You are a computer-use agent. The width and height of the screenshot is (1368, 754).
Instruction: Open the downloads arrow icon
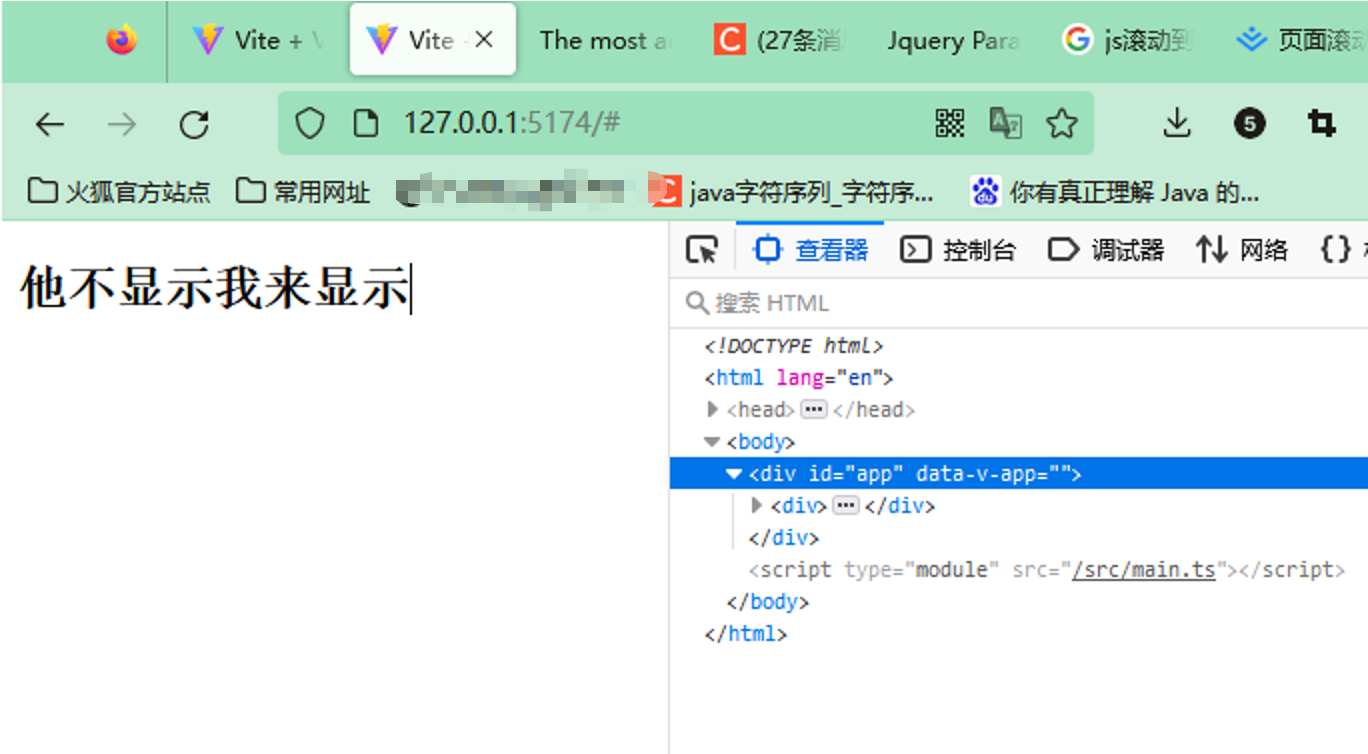point(1178,123)
